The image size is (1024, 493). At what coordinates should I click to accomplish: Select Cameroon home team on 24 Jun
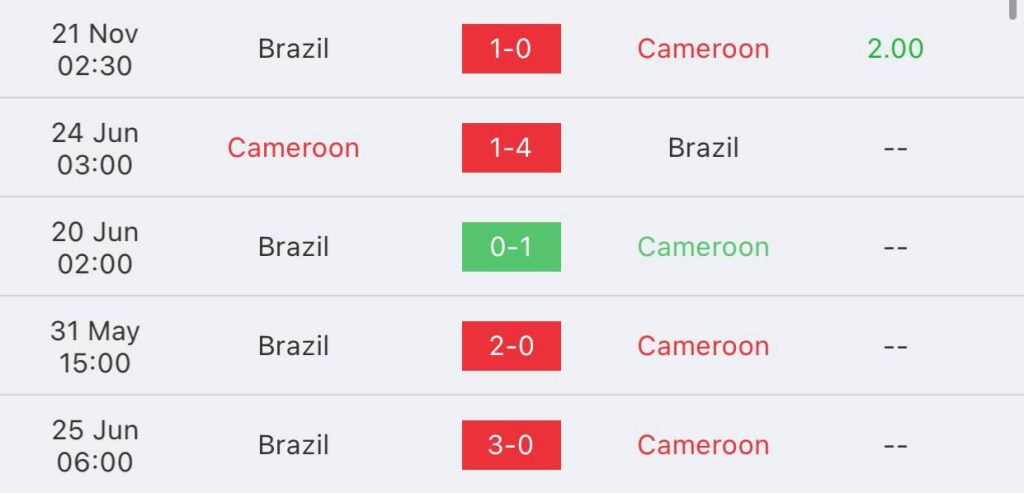tap(293, 148)
